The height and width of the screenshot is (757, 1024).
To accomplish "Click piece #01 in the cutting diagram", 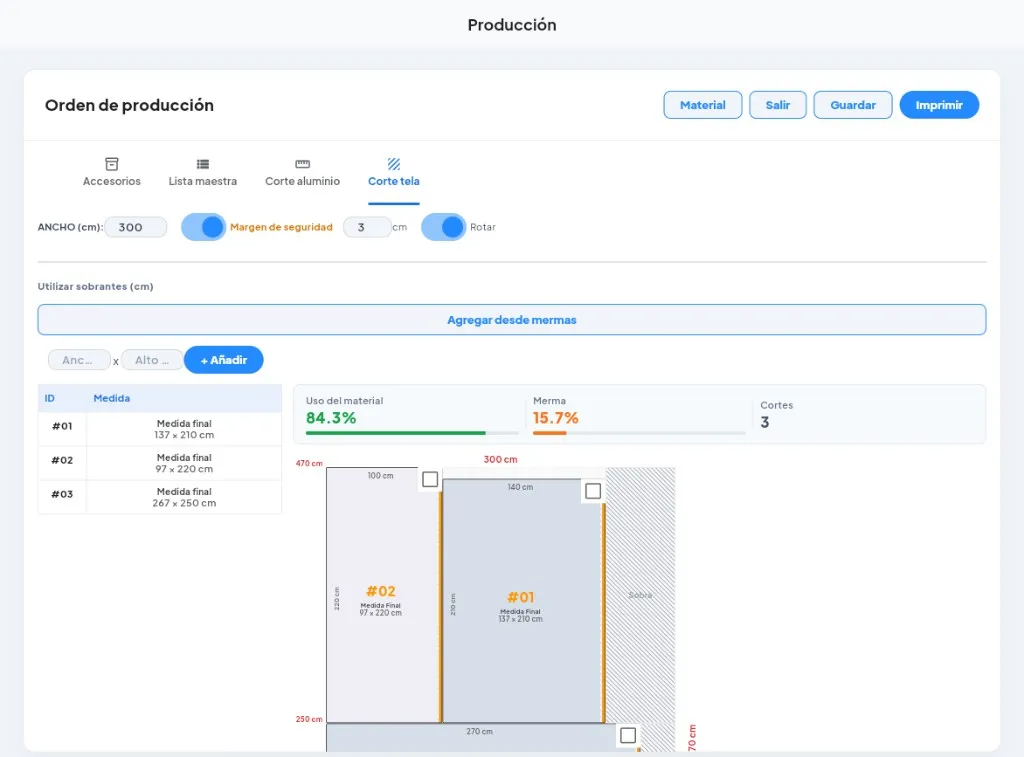I will coord(522,601).
